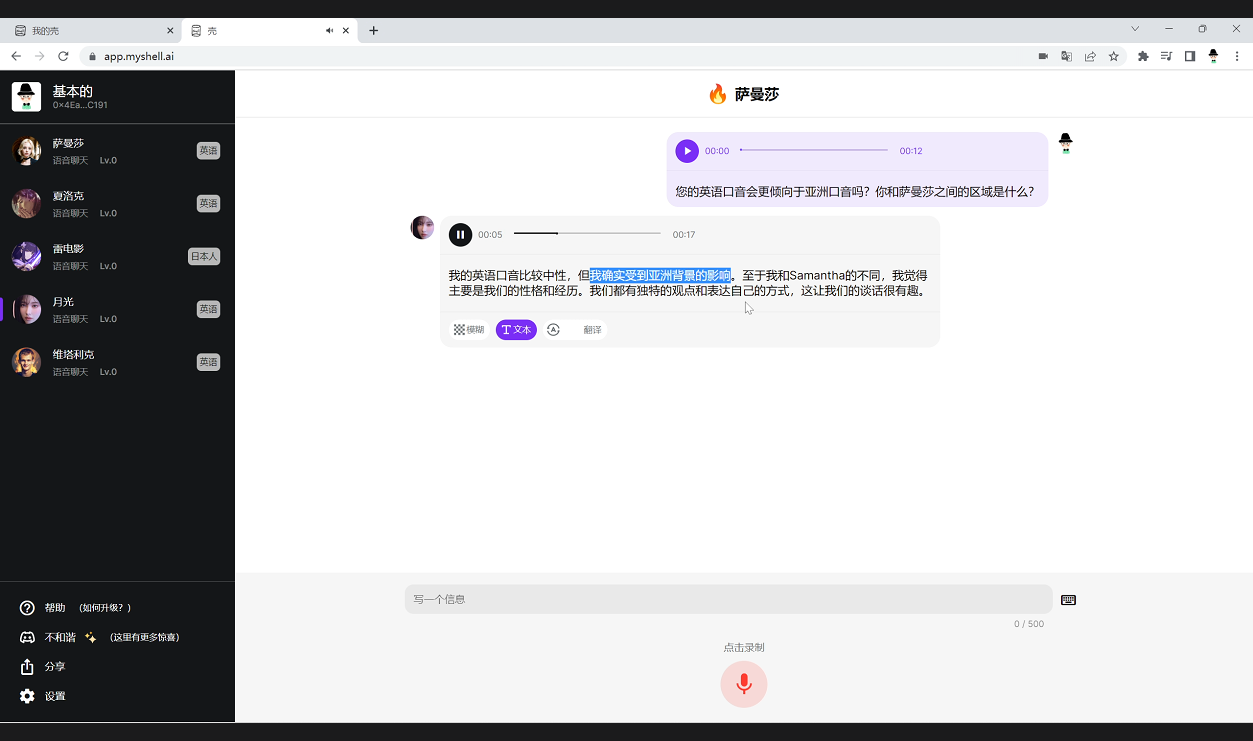Go back in the browser
This screenshot has width=1253, height=741.
point(16,56)
